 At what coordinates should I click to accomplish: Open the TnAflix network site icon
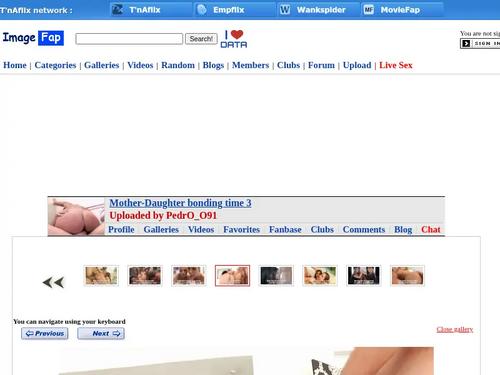coord(117,9)
